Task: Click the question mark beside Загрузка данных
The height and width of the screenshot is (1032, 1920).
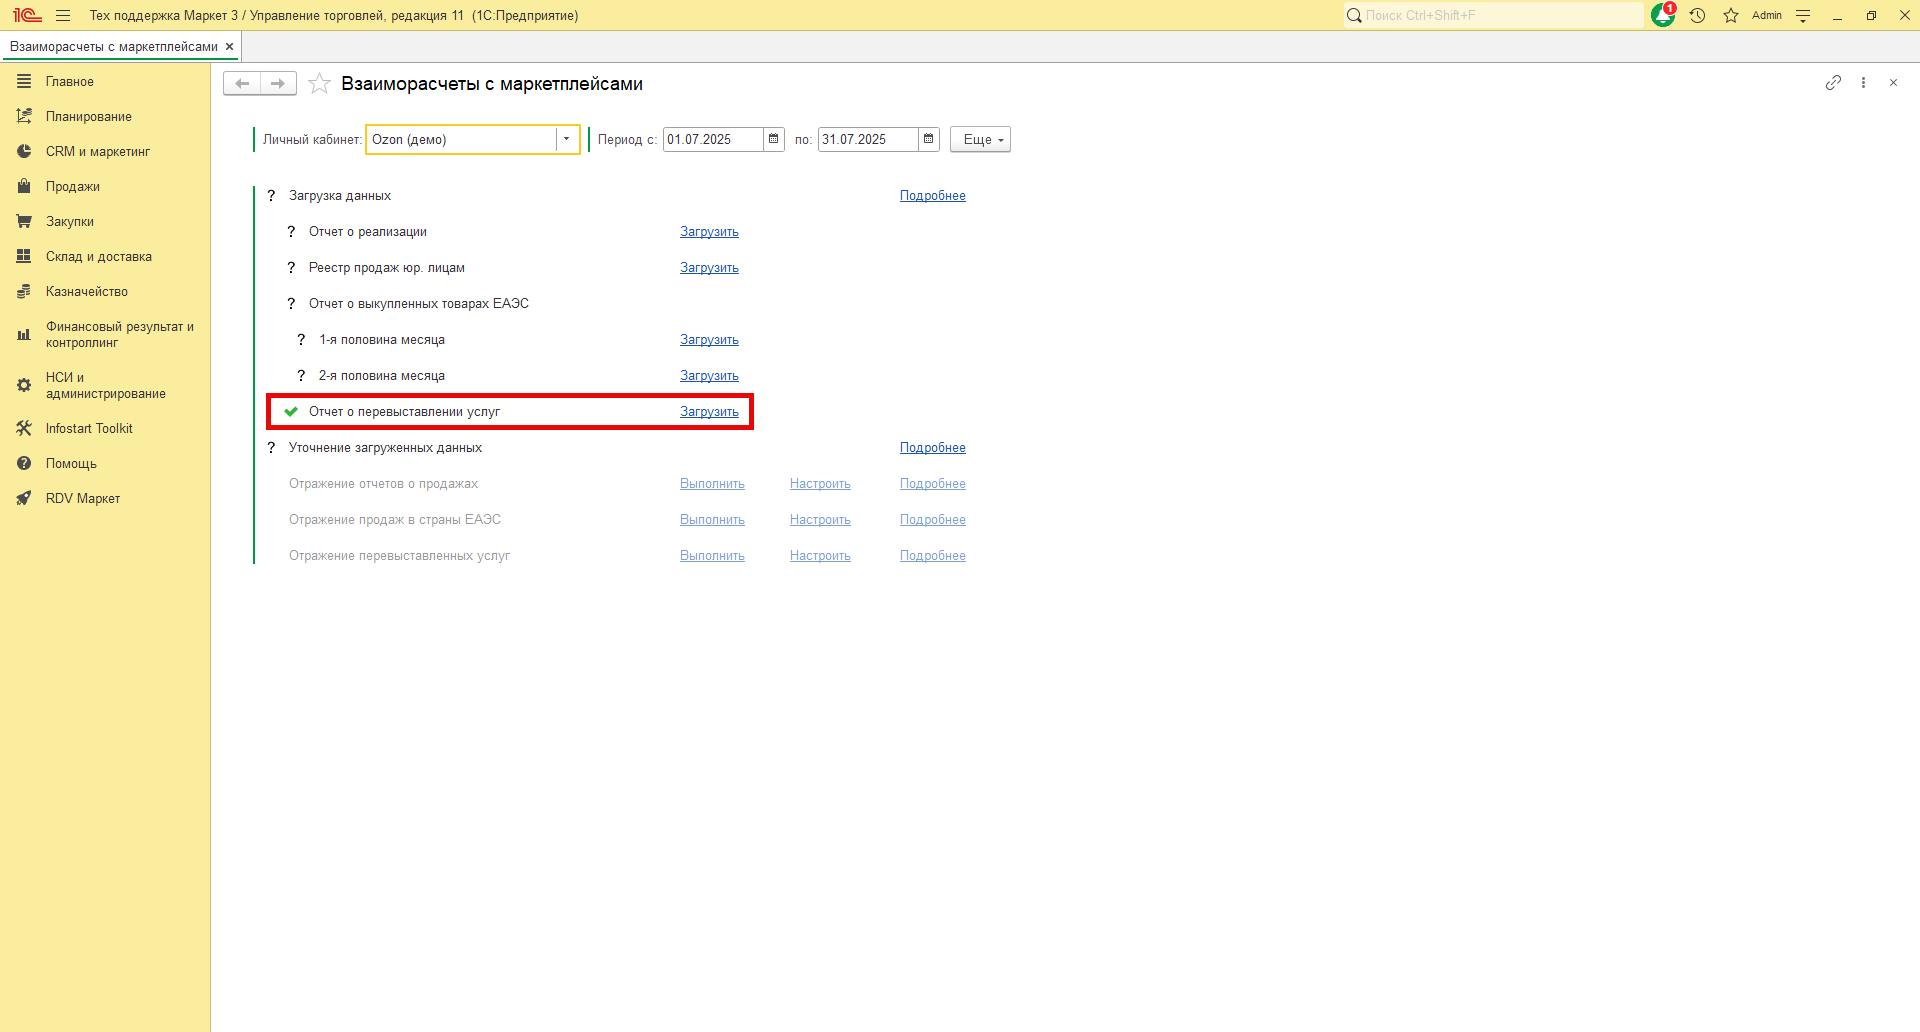Action: [x=271, y=195]
